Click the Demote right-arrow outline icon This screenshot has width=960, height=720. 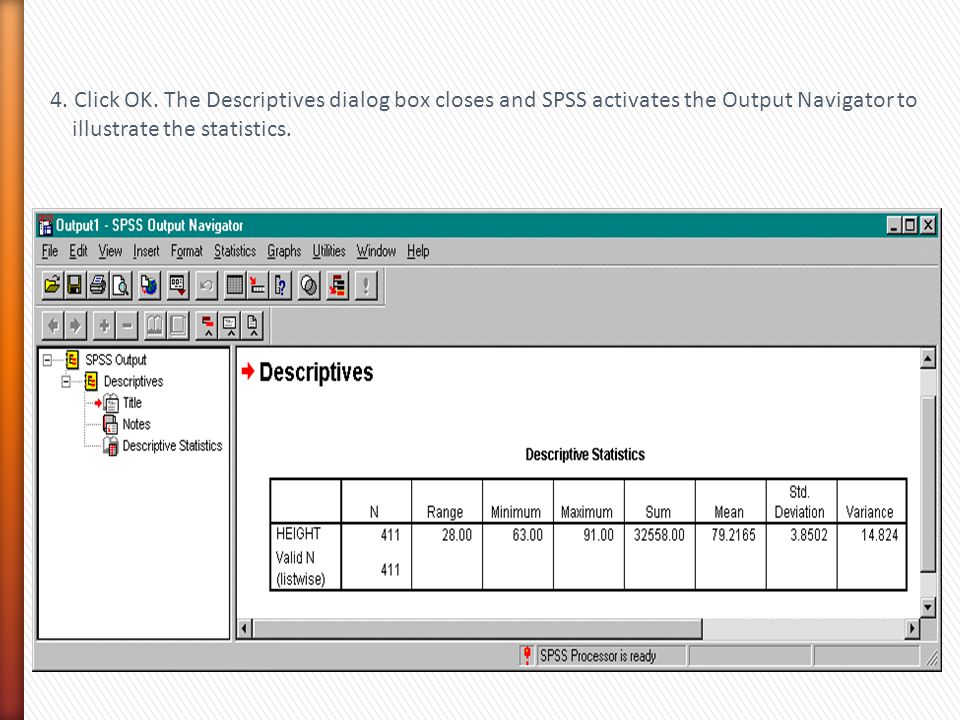click(x=75, y=325)
